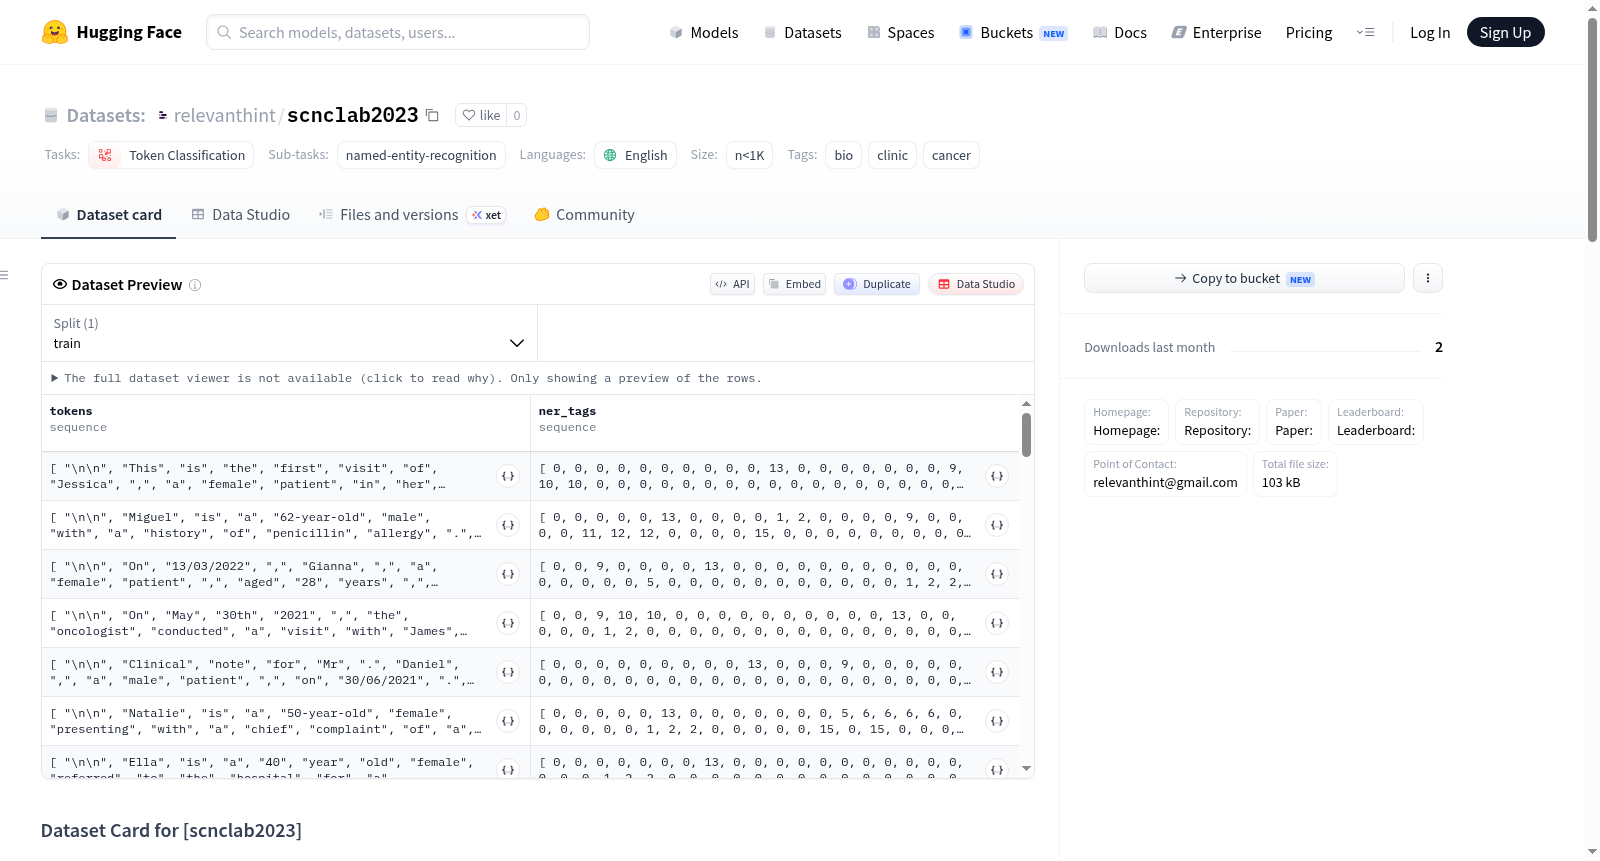Open the more options menu beside Copy to bucket
1600x861 pixels.
coord(1428,278)
